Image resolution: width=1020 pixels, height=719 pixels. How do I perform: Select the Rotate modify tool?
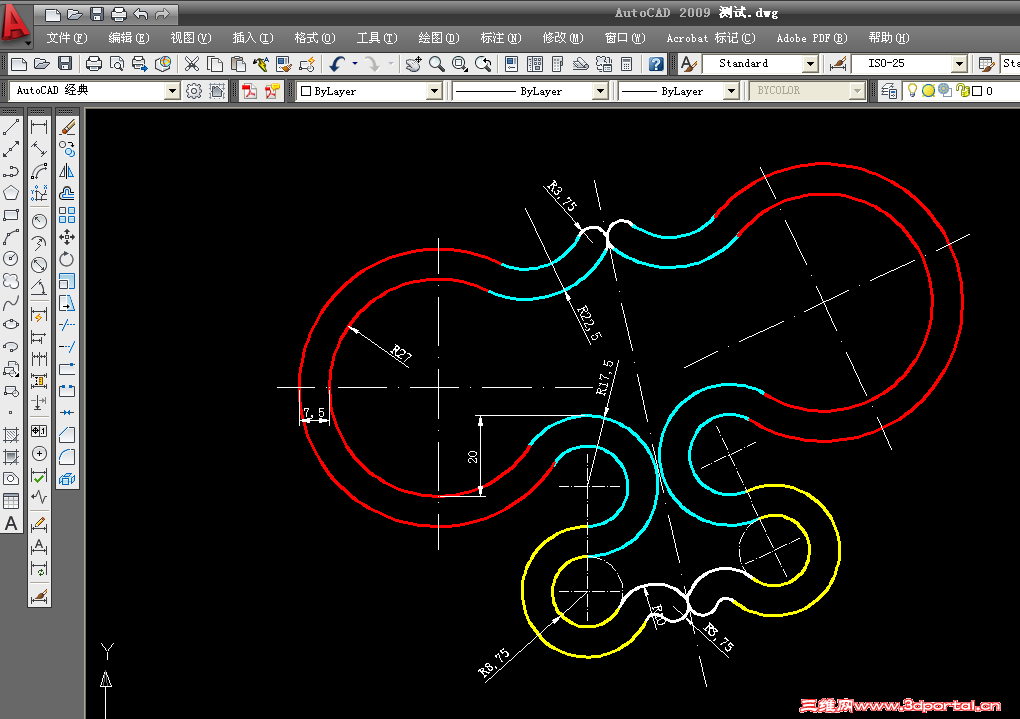[67, 259]
